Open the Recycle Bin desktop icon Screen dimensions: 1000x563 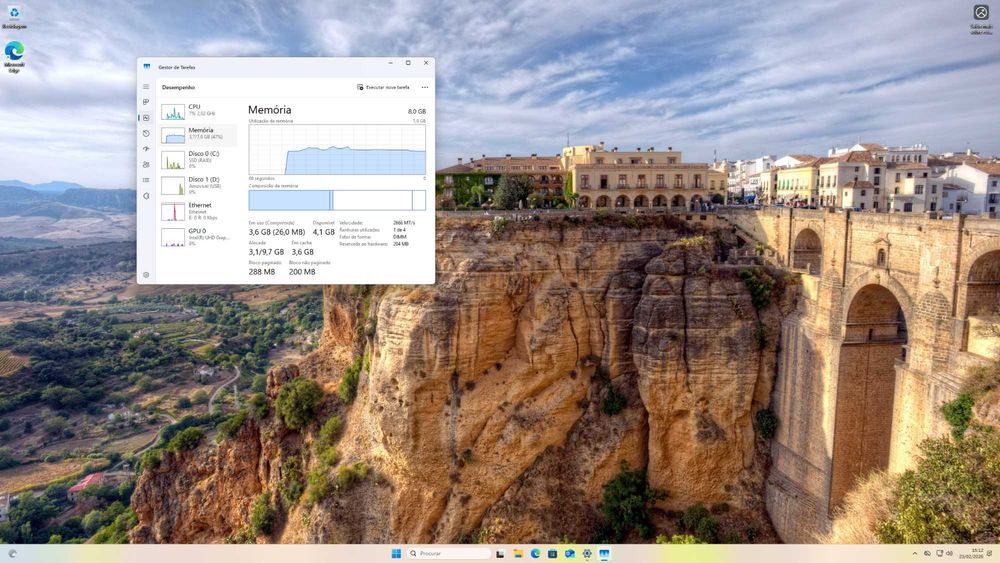point(14,18)
